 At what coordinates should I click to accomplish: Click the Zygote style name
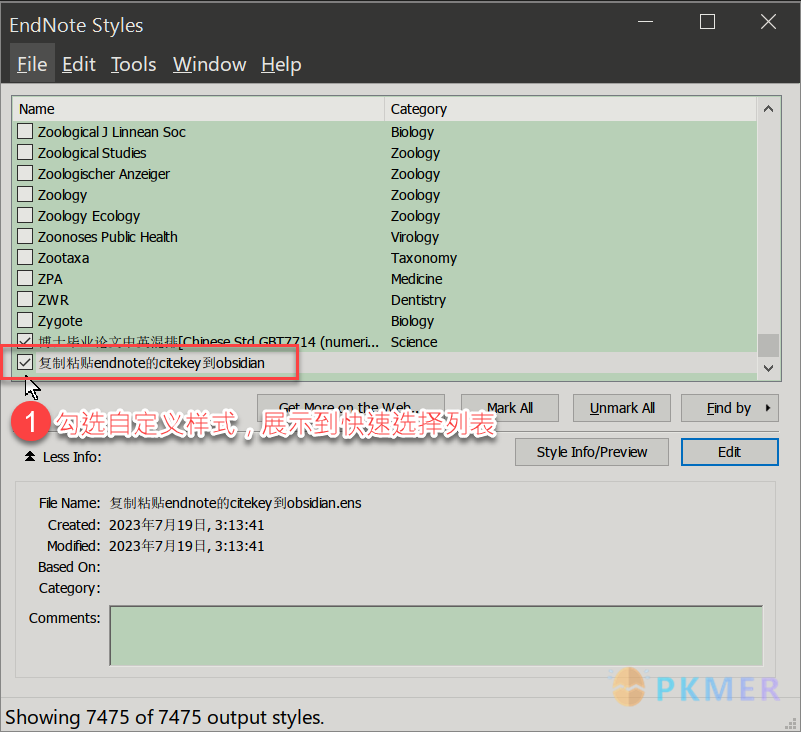(x=60, y=321)
